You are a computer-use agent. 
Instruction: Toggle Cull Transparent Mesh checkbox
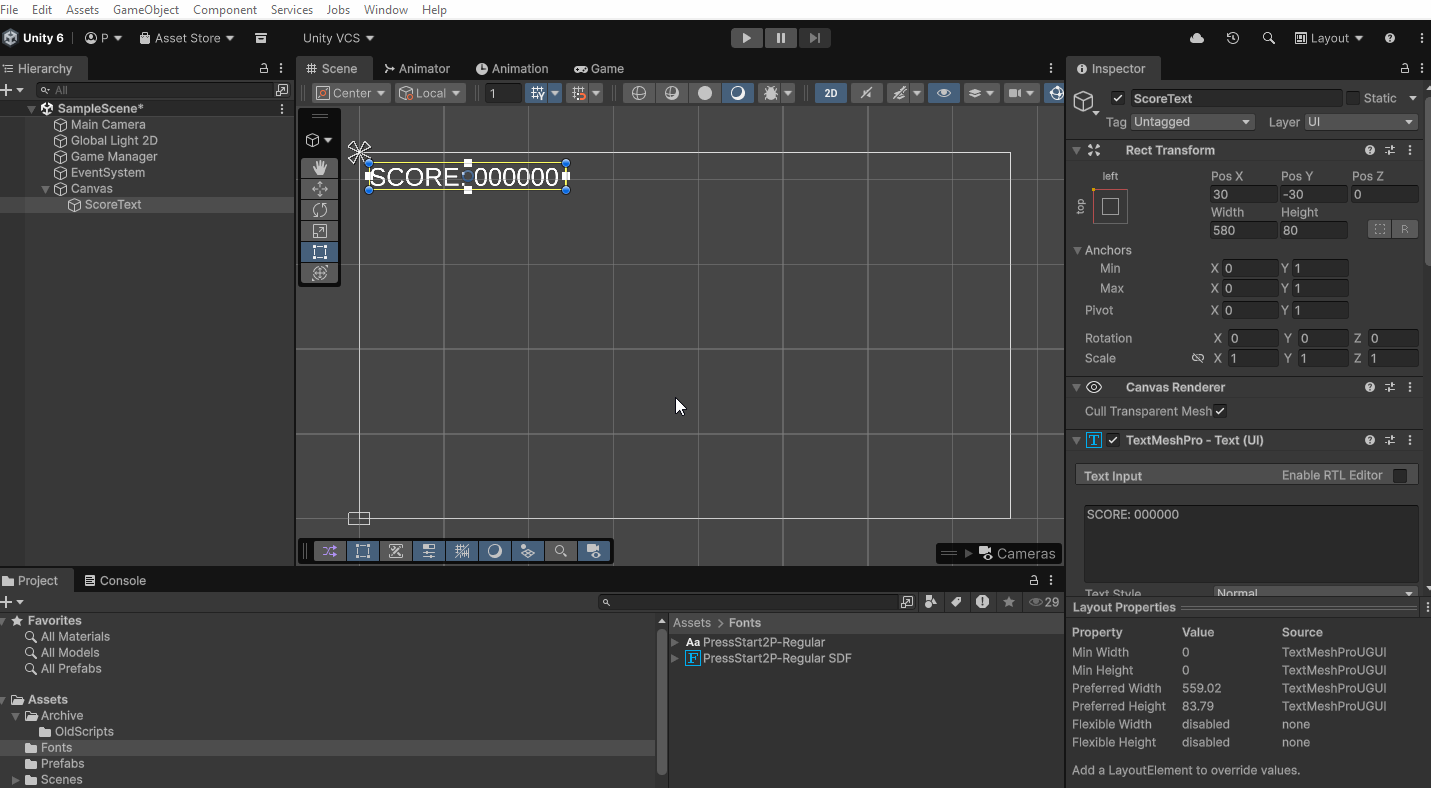[x=1220, y=411]
